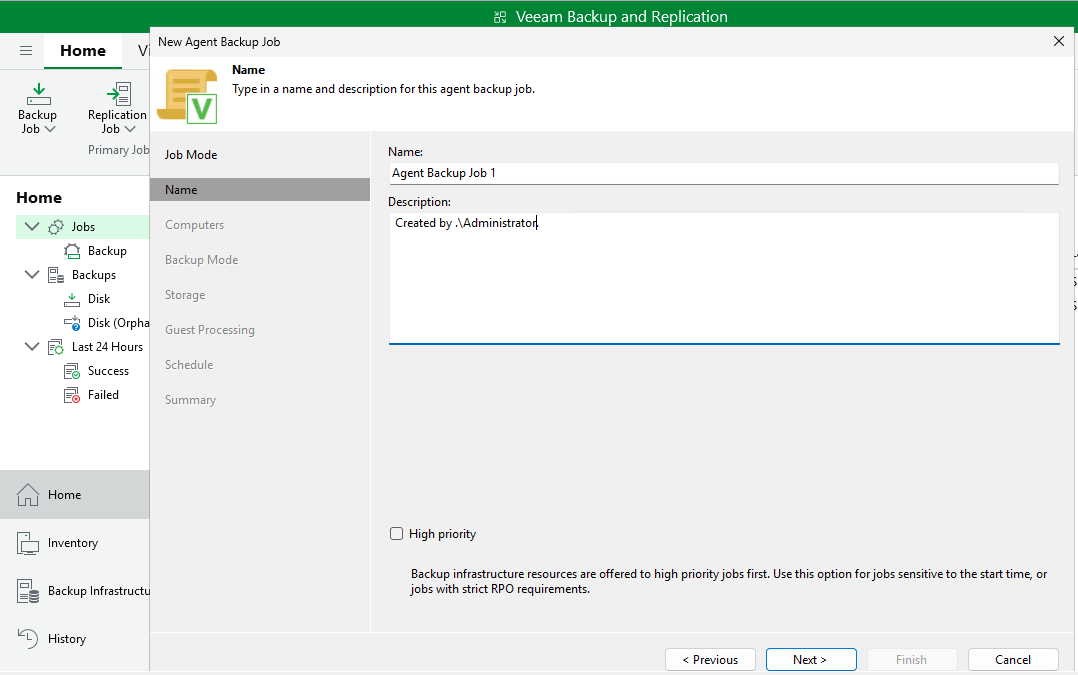Click the Home house icon

[28, 494]
